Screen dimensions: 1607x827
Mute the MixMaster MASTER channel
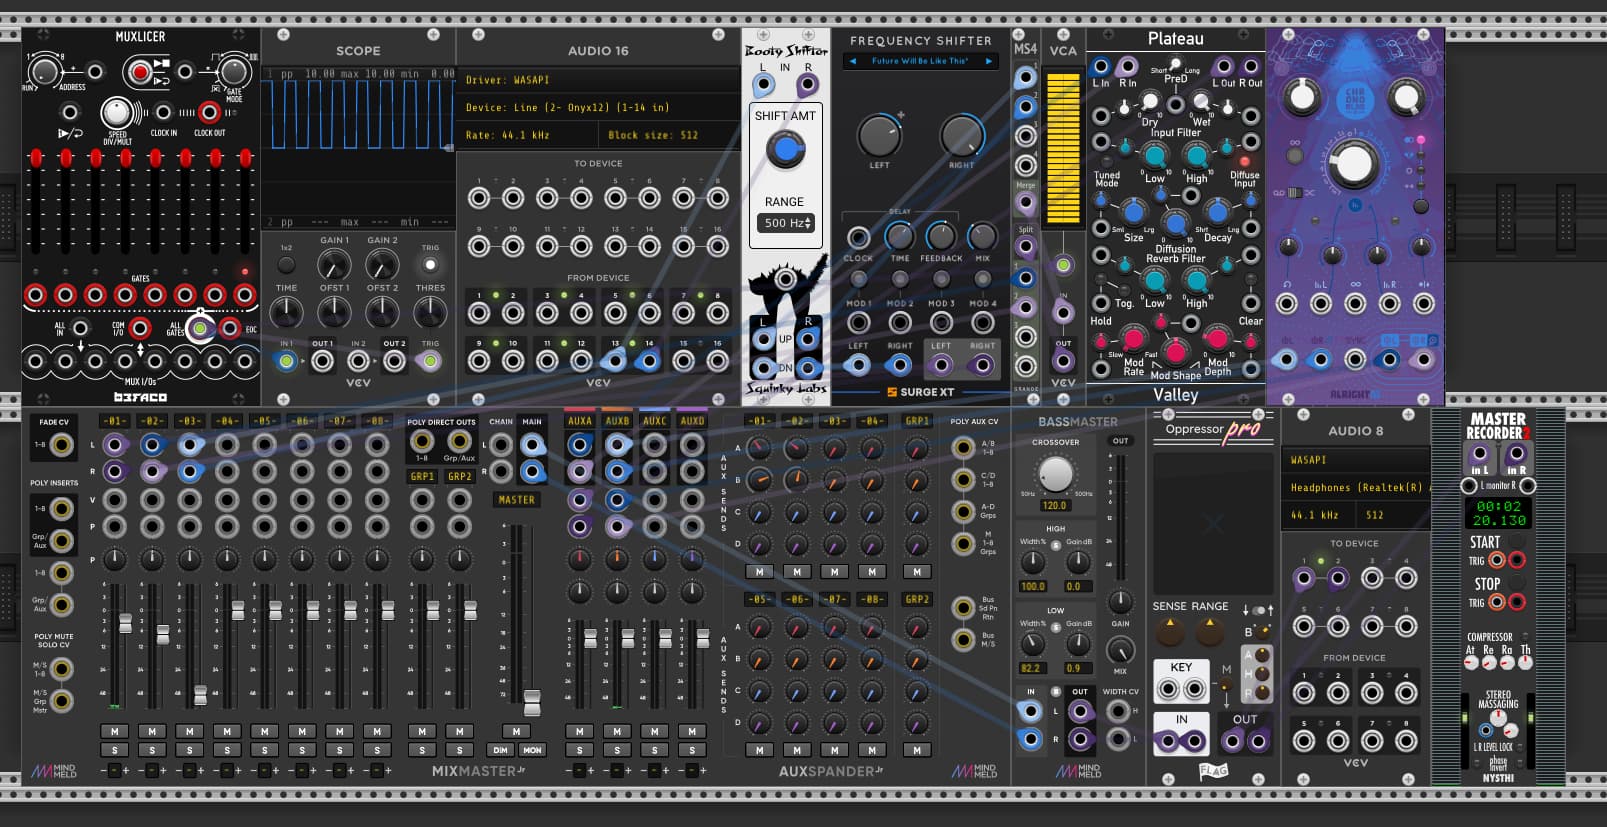(x=516, y=732)
